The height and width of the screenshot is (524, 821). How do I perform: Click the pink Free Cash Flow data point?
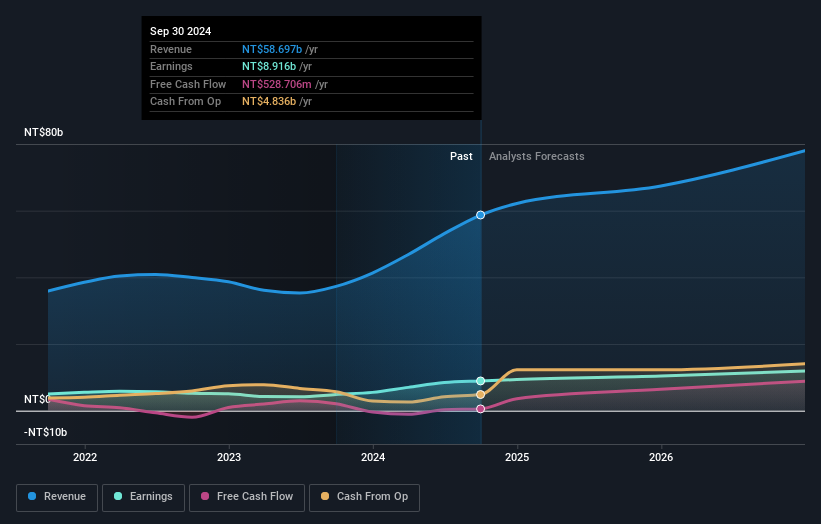480,409
